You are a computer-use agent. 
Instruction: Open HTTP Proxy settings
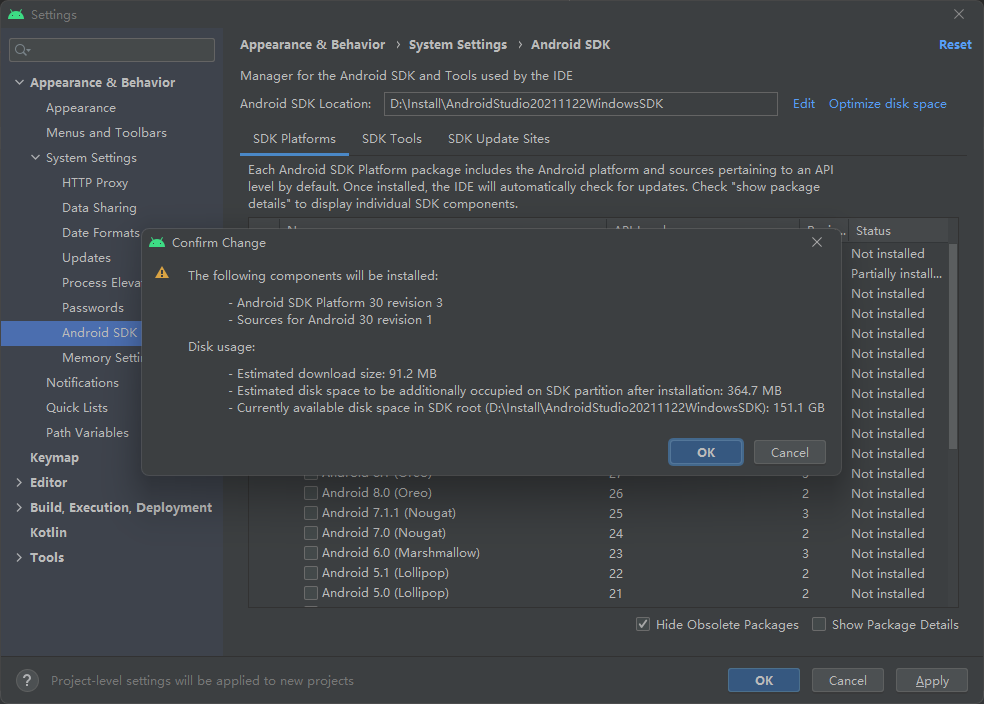pos(95,183)
